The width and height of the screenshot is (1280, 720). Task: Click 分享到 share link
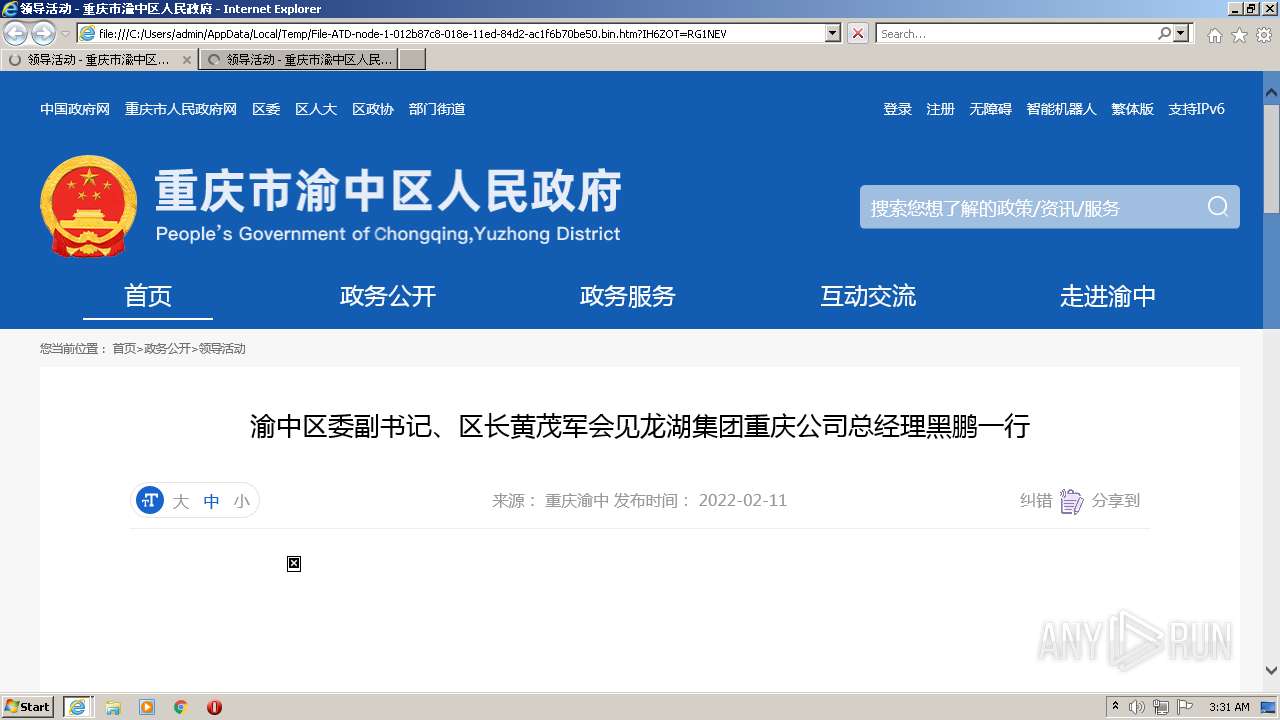point(1116,501)
